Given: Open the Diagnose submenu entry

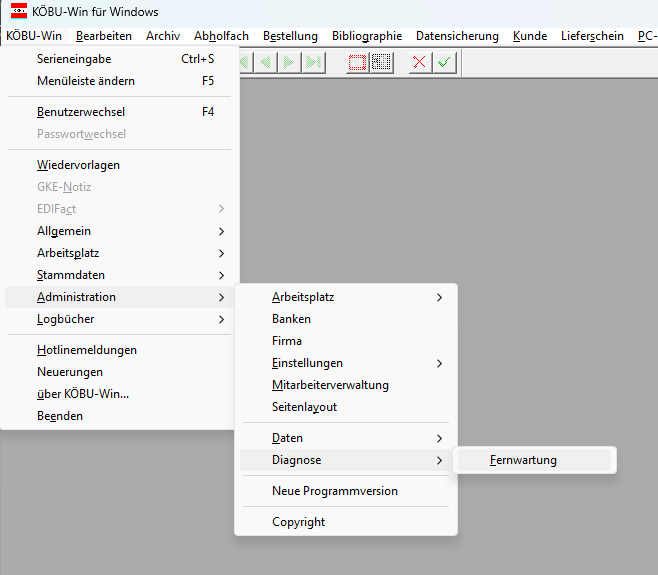Looking at the screenshot, I should pyautogui.click(x=346, y=460).
